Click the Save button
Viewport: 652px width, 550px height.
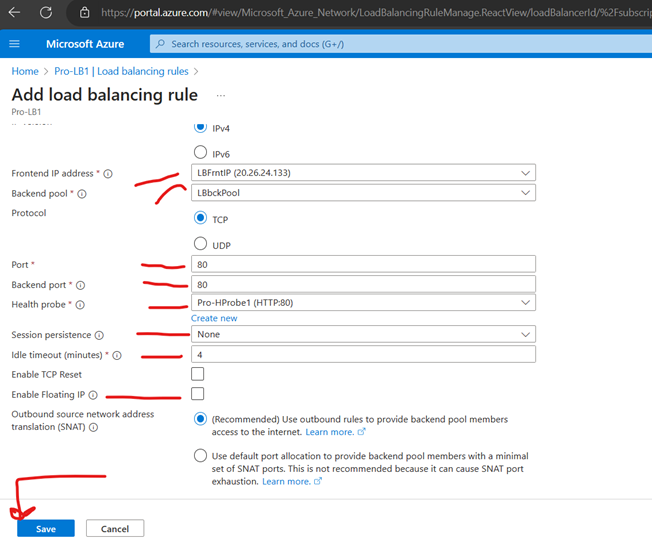click(x=46, y=528)
